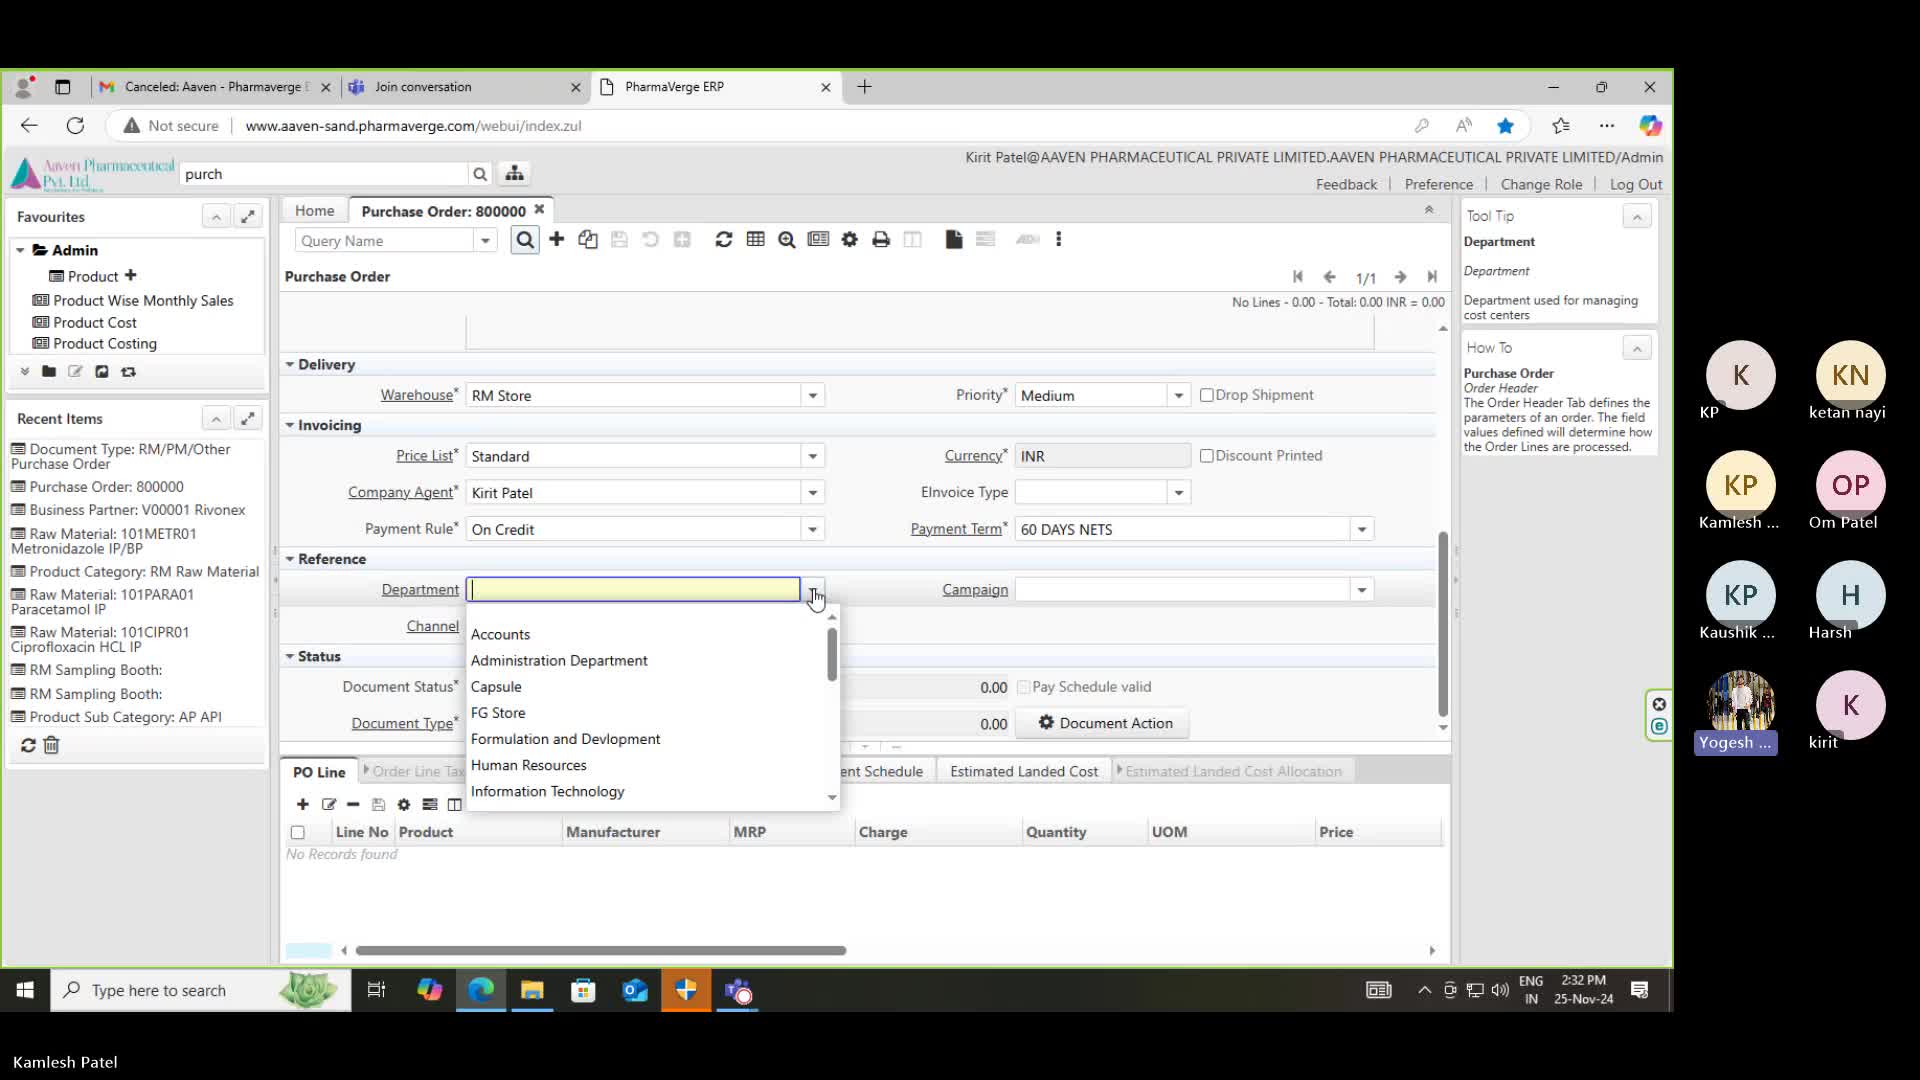The width and height of the screenshot is (1920, 1080).
Task: Pick Information Technology from the Department list
Action: [648, 792]
